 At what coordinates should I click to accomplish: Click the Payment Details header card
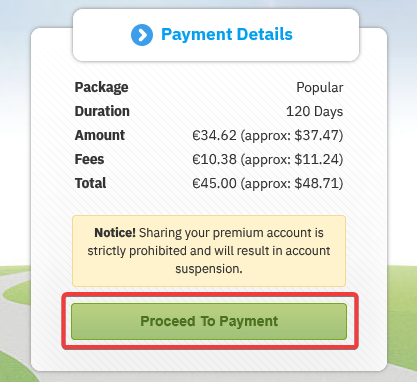point(216,35)
